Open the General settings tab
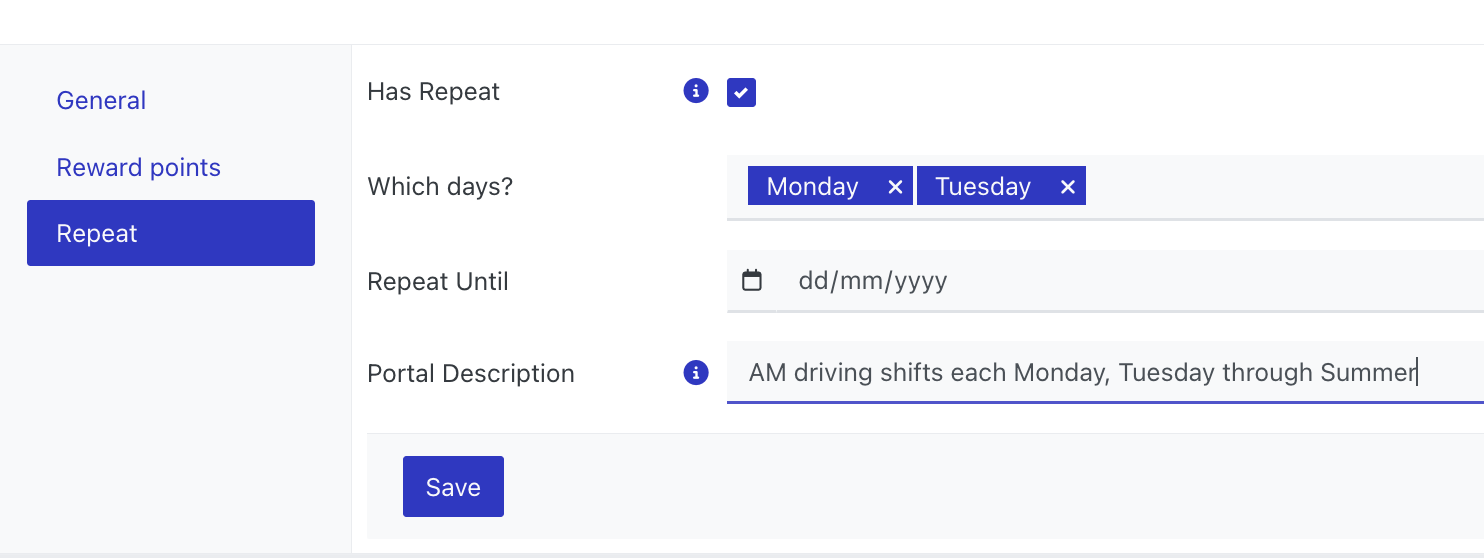Viewport: 1484px width, 558px height. coord(101,100)
